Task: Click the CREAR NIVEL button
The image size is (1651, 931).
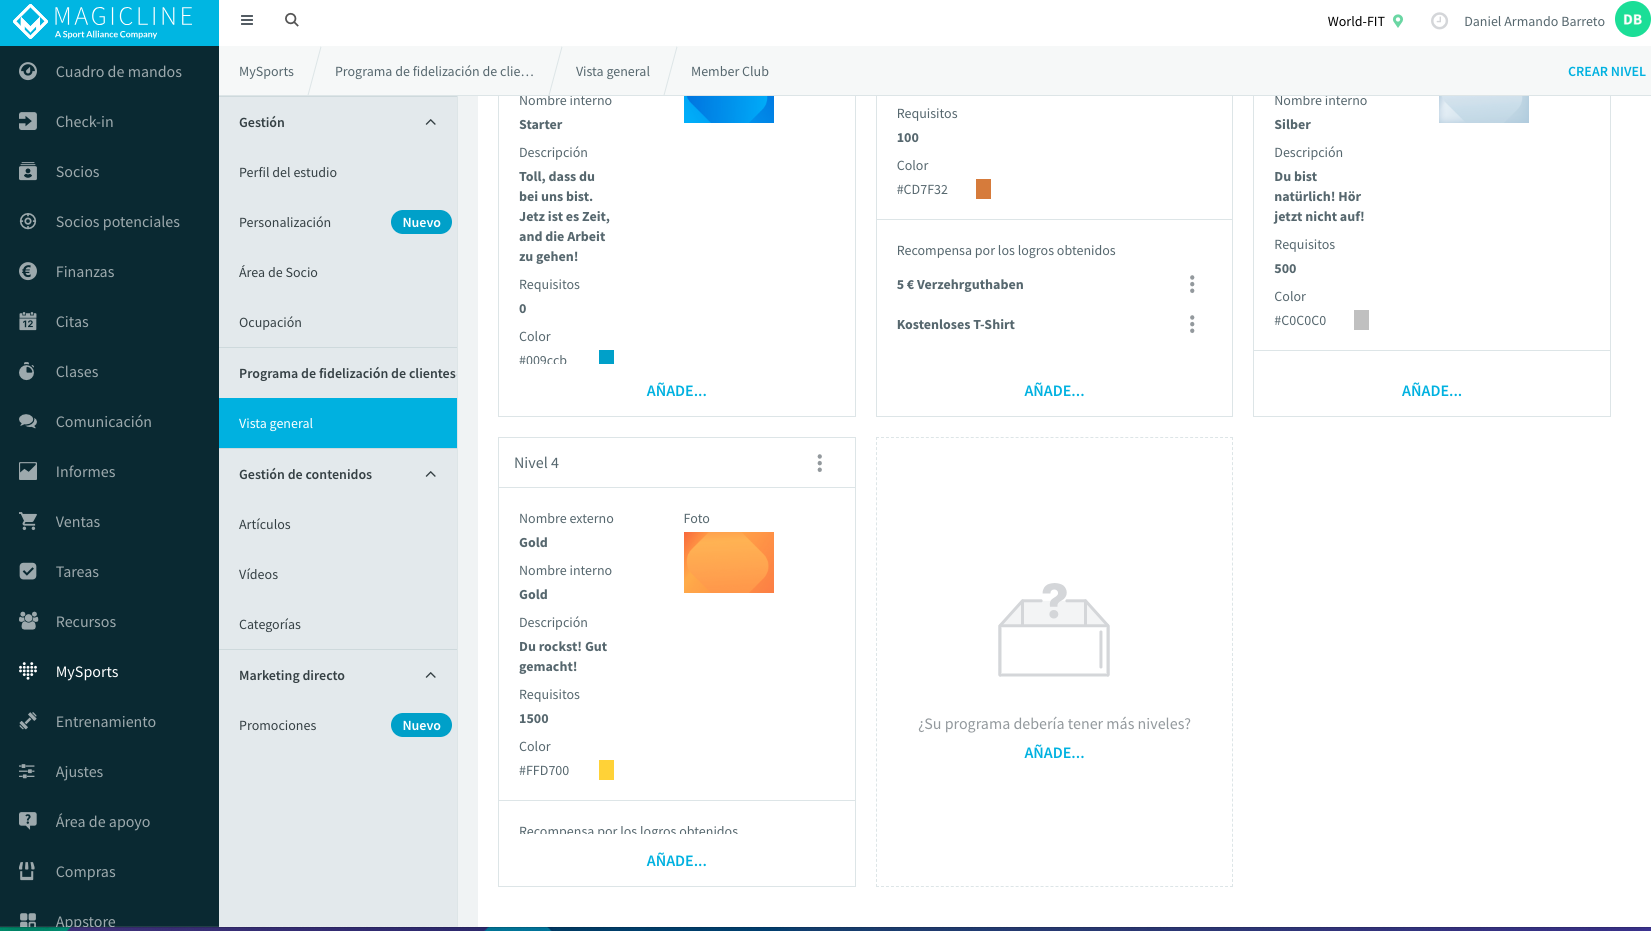Action: 1606,71
